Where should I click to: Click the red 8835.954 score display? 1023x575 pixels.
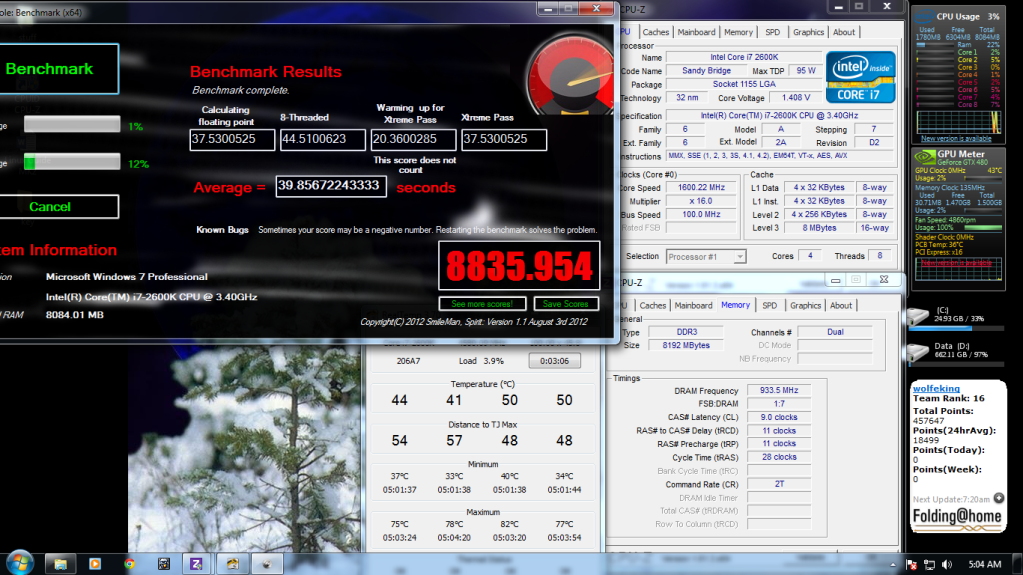point(519,266)
